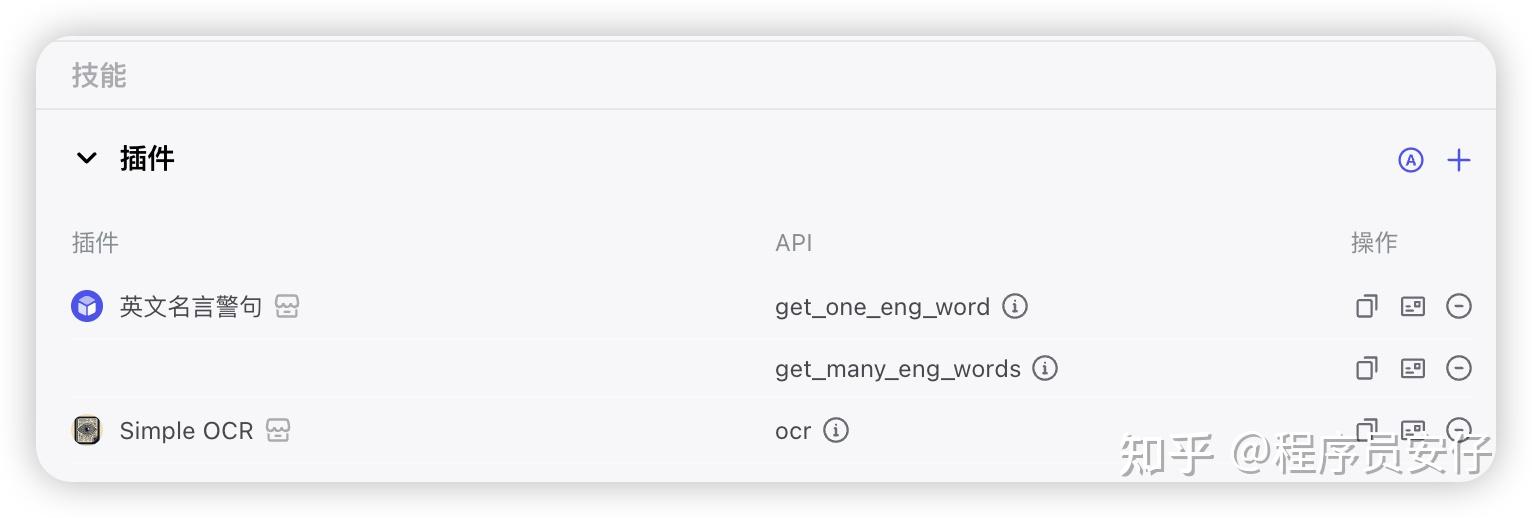Remove get_one_eng_word with the minus icon
The image size is (1532, 518).
[1459, 306]
